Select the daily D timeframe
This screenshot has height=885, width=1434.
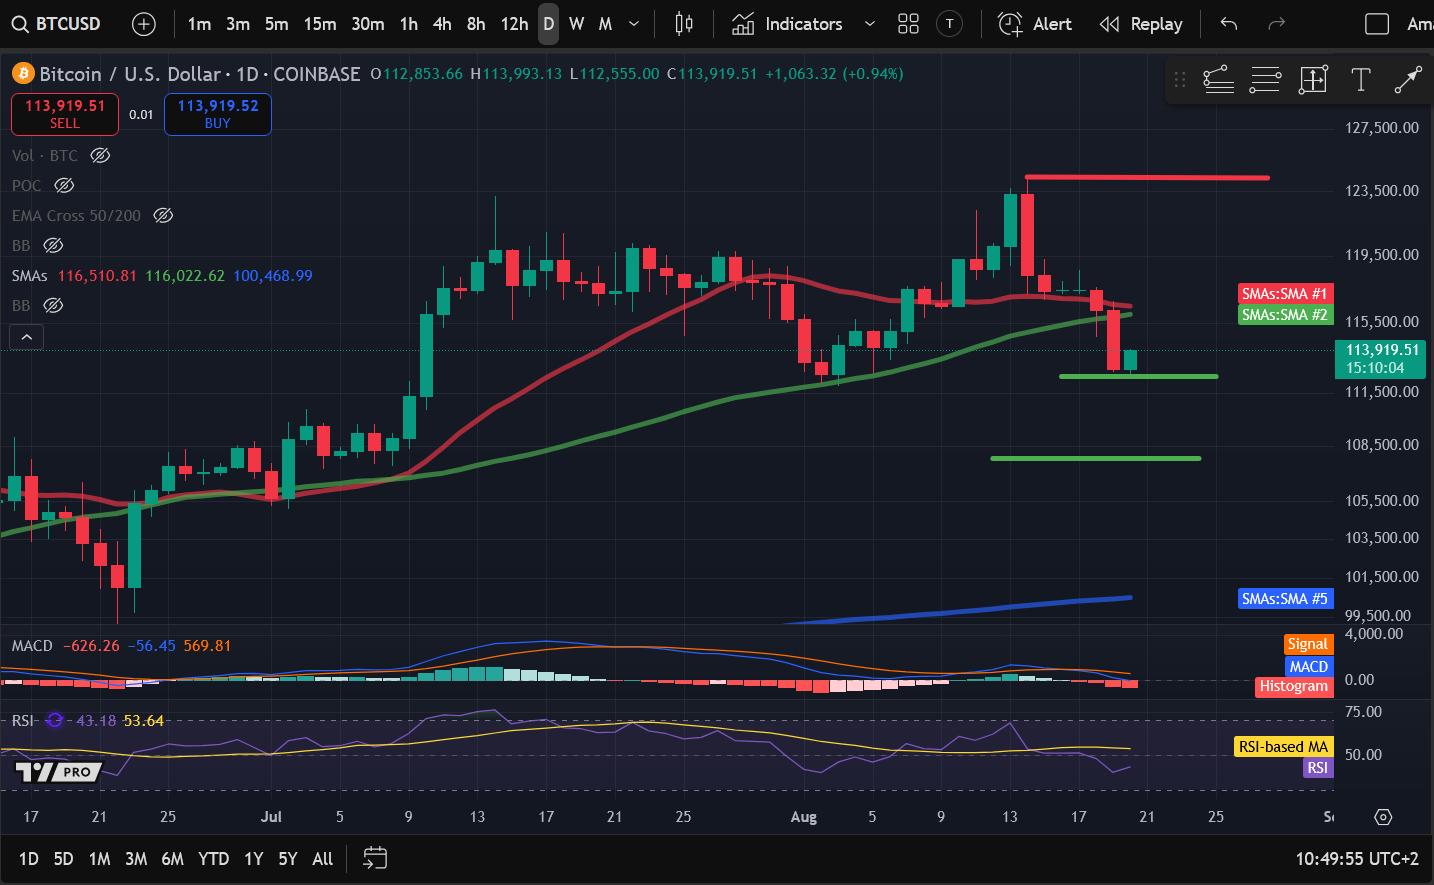548,24
